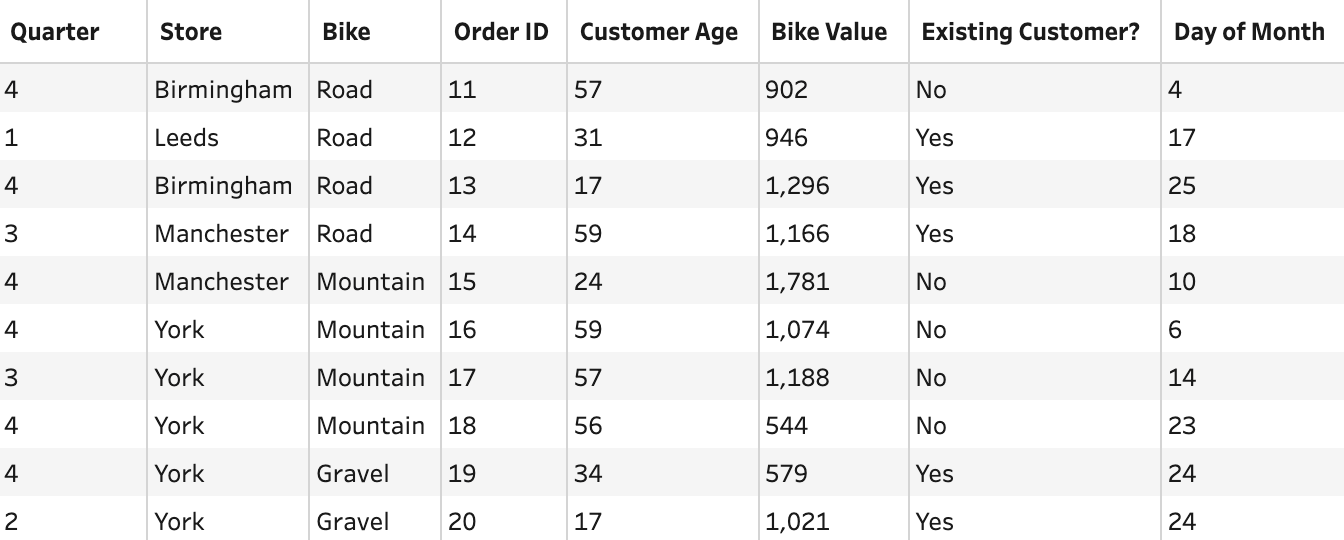This screenshot has width=1344, height=540.
Task: Select the Day of Month header
Action: 1249,32
